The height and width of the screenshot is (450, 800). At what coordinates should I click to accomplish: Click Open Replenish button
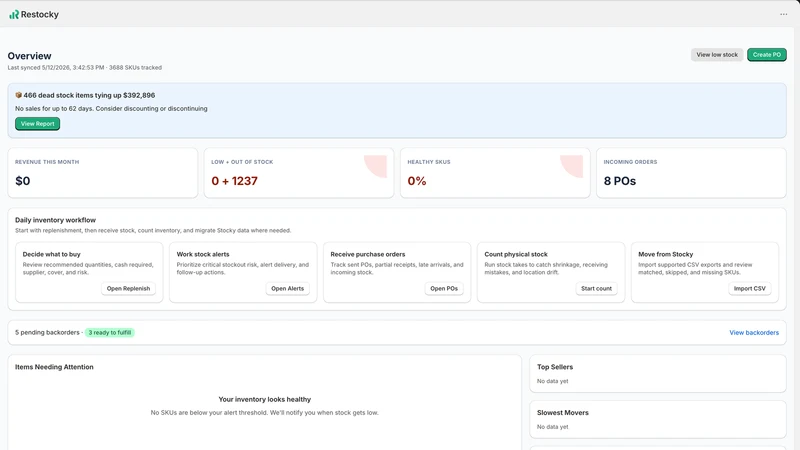[128, 288]
